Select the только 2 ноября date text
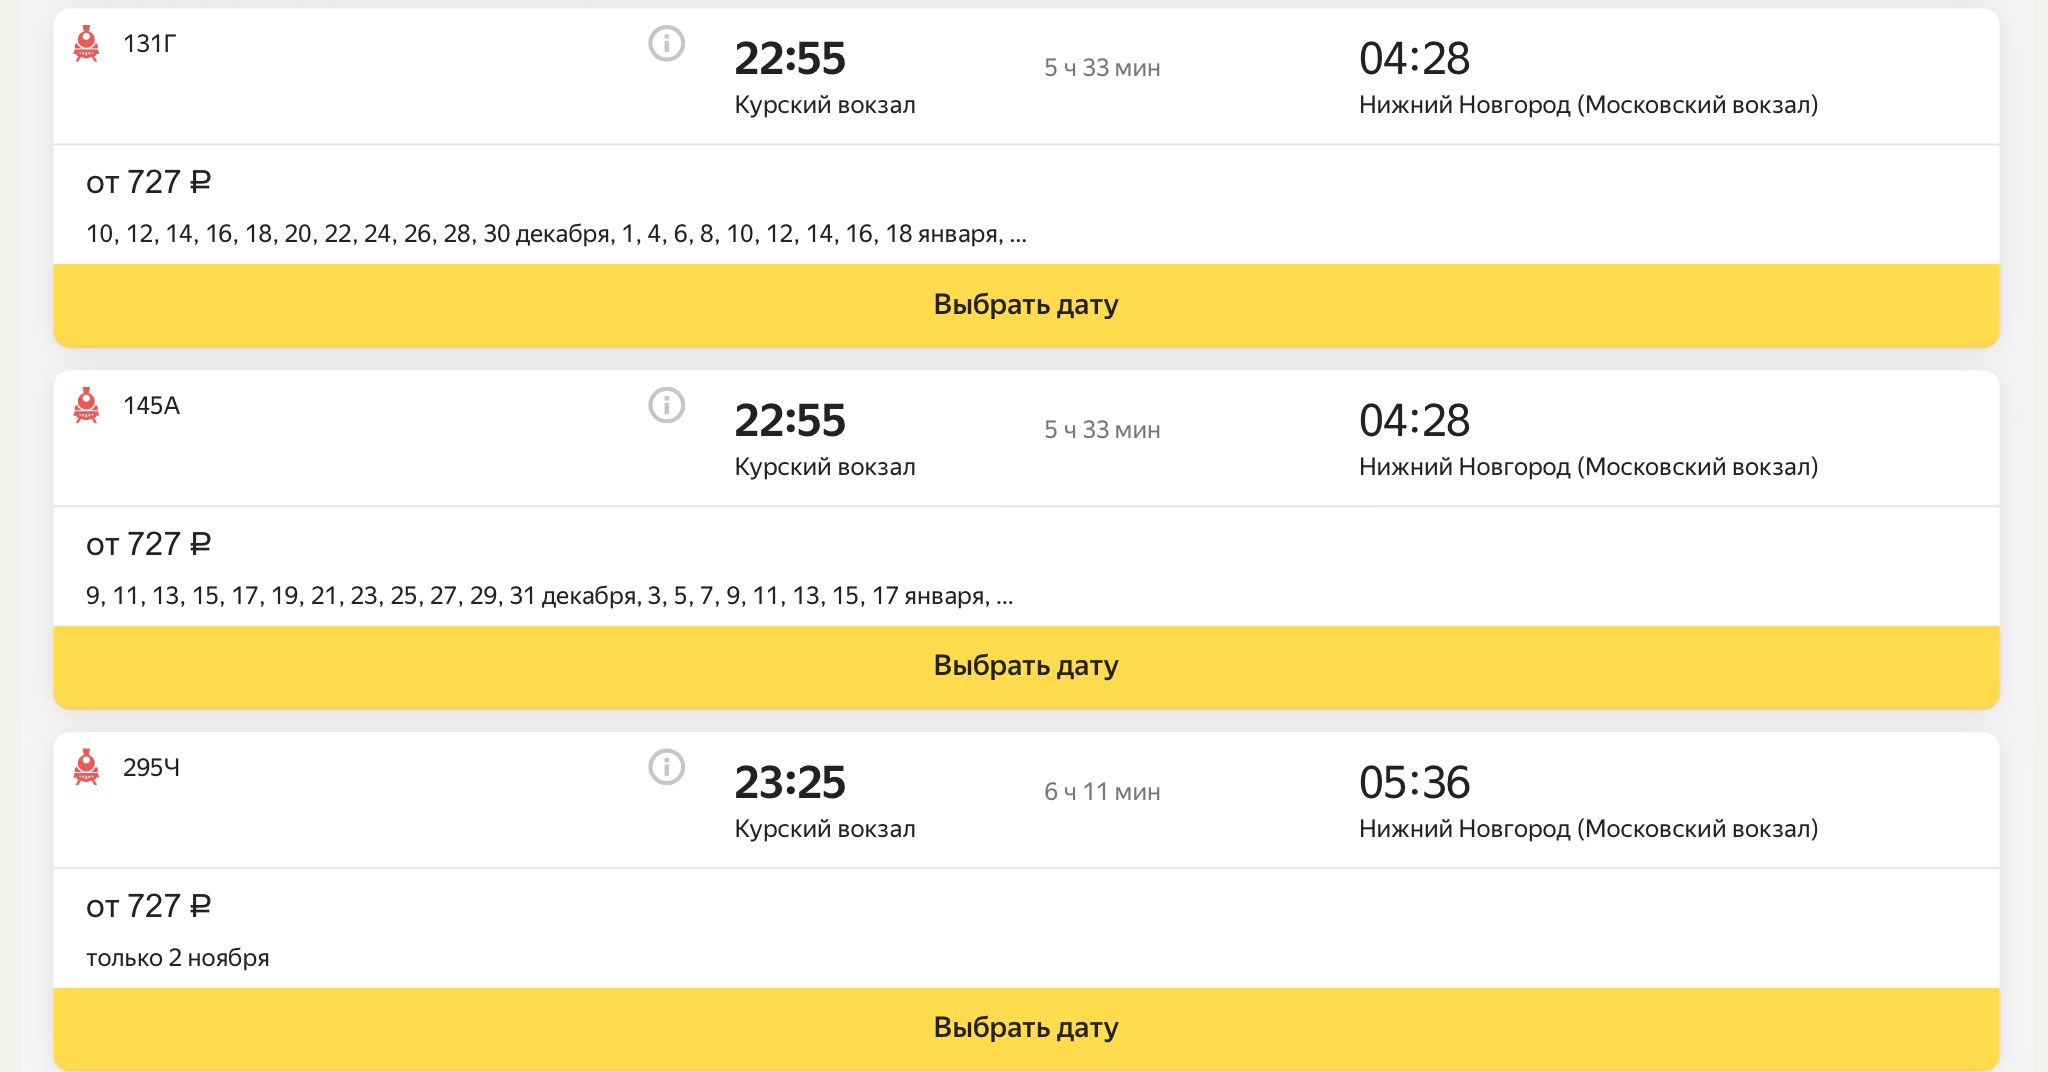The height and width of the screenshot is (1072, 2048). 178,958
